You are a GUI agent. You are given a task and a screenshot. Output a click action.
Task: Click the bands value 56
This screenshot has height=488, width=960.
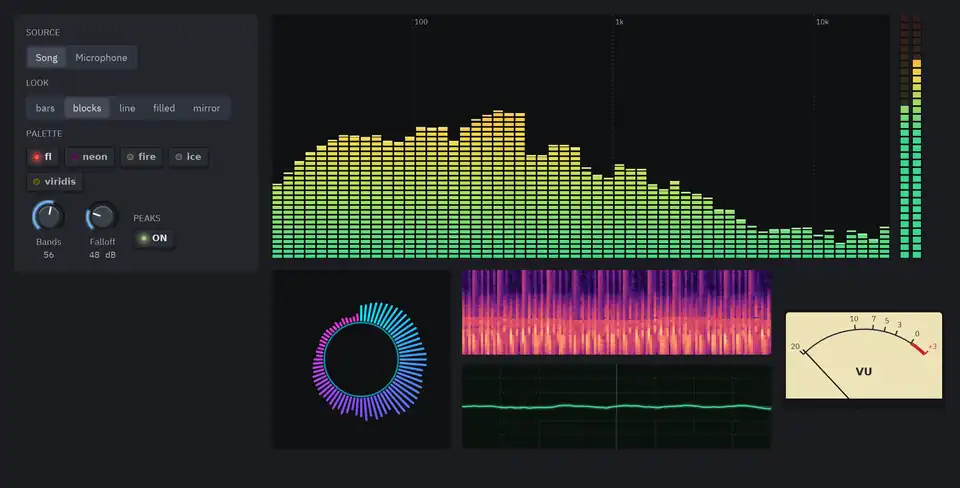pyautogui.click(x=48, y=255)
